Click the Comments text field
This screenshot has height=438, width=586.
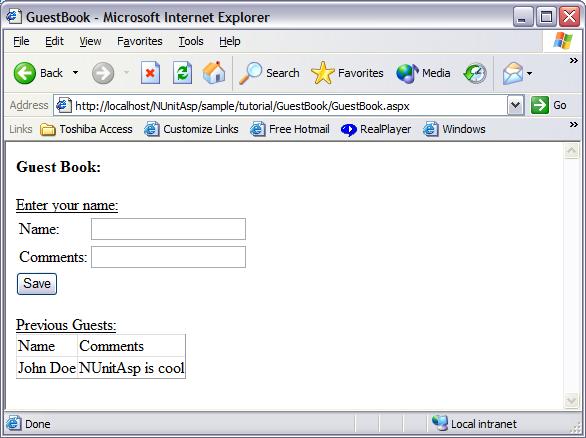168,257
